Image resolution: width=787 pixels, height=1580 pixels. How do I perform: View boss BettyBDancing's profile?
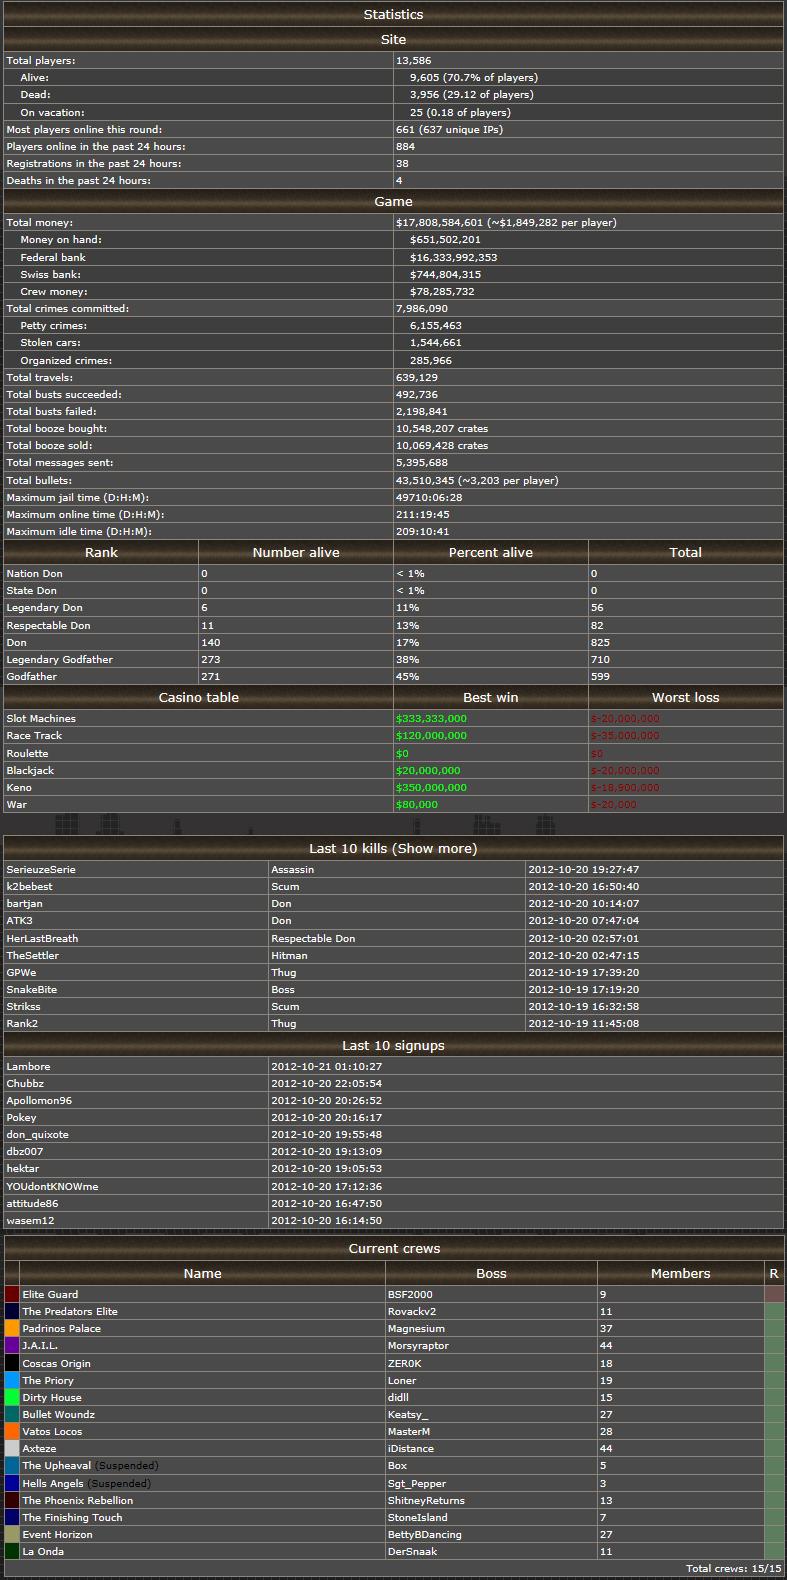point(425,1534)
